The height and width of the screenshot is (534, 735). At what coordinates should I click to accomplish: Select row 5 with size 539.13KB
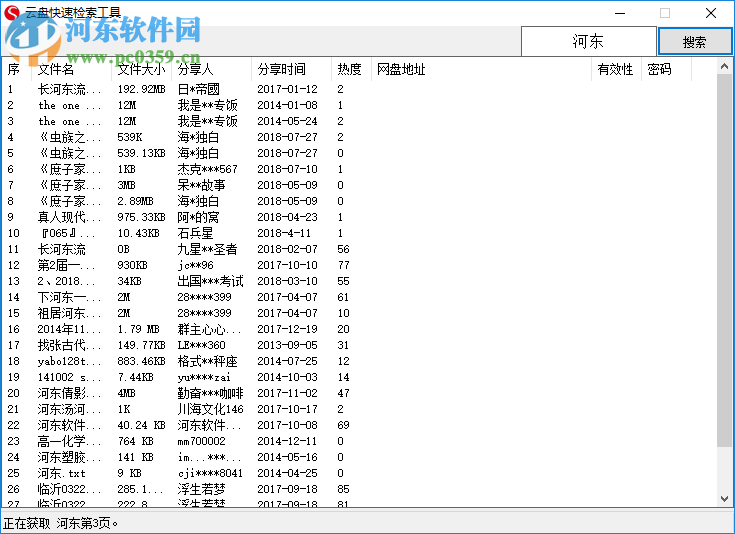tap(359, 153)
